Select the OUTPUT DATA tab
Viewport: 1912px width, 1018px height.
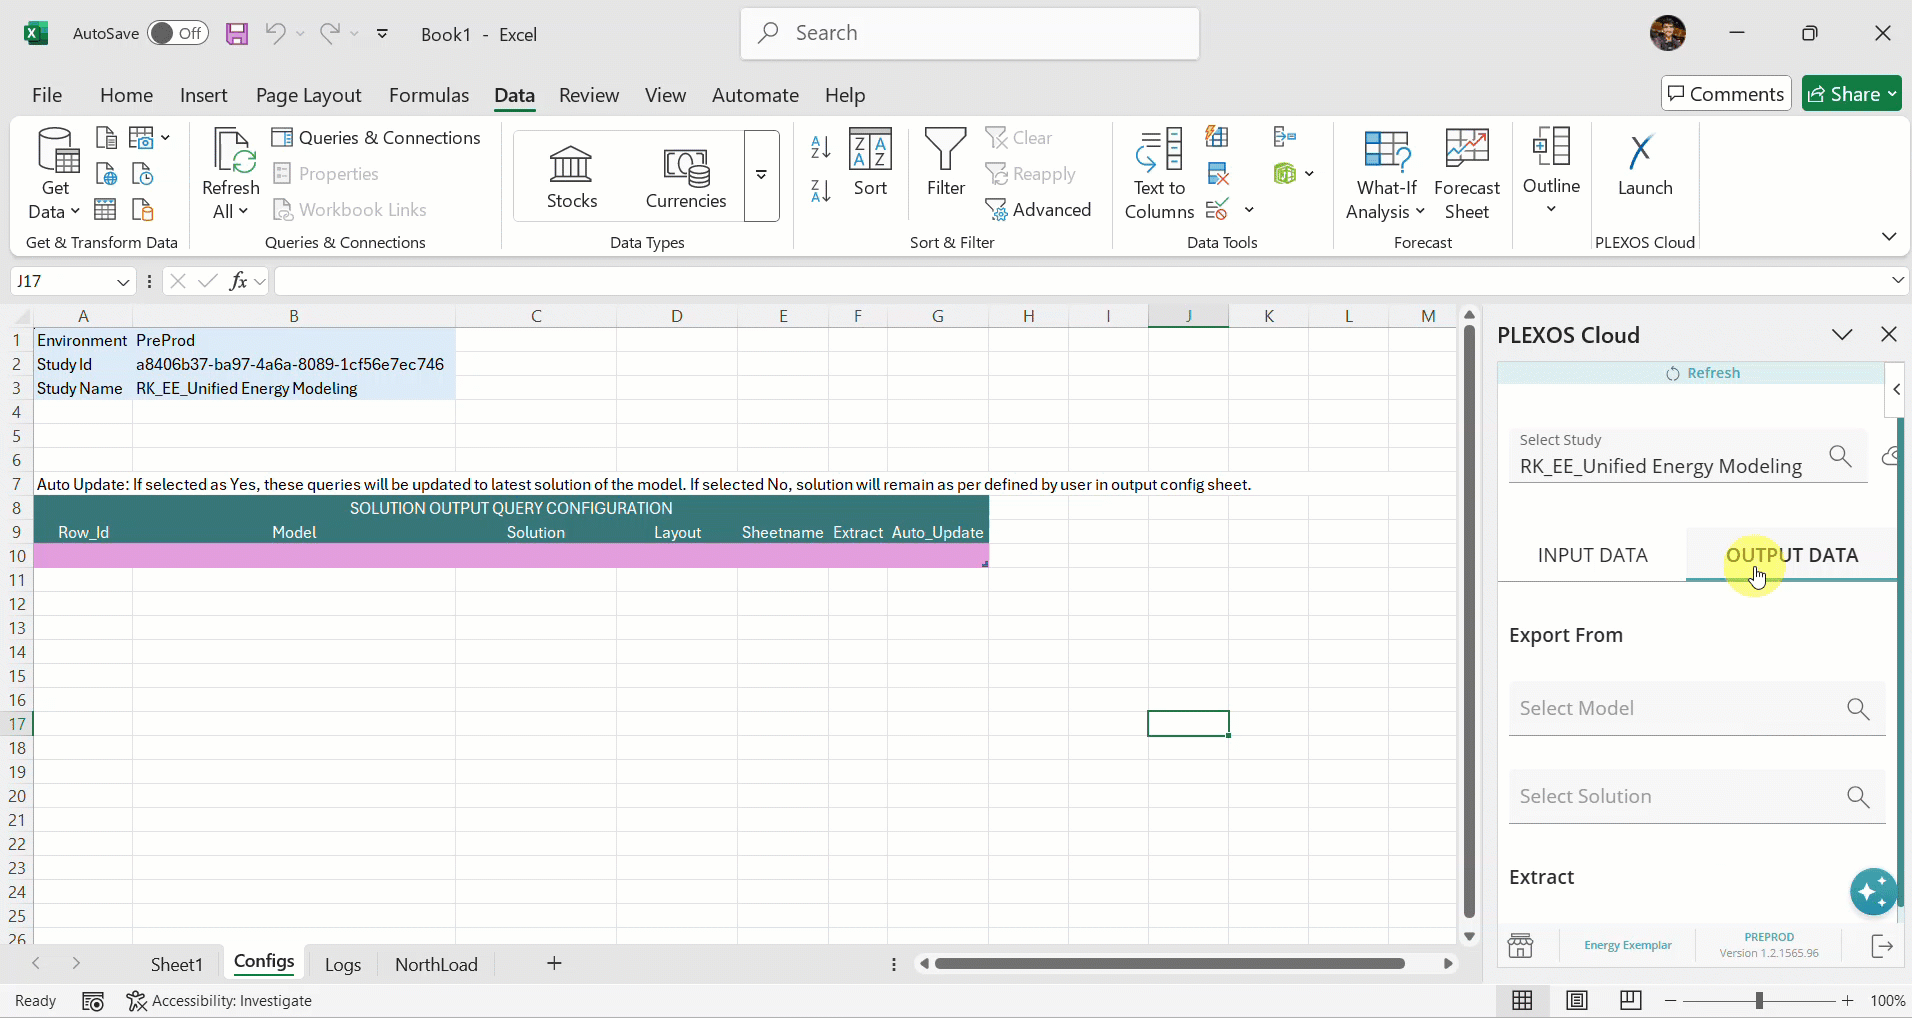[1792, 555]
